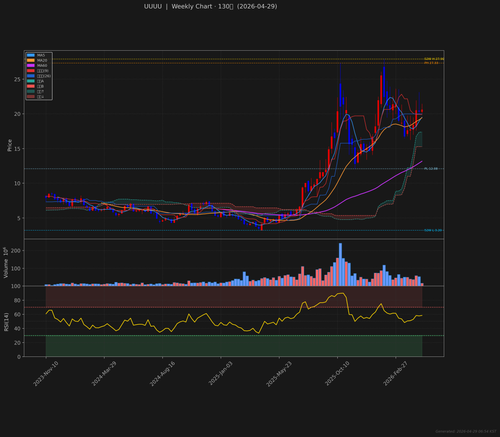
Task: Click the 15 price tick label
Action: point(17,149)
